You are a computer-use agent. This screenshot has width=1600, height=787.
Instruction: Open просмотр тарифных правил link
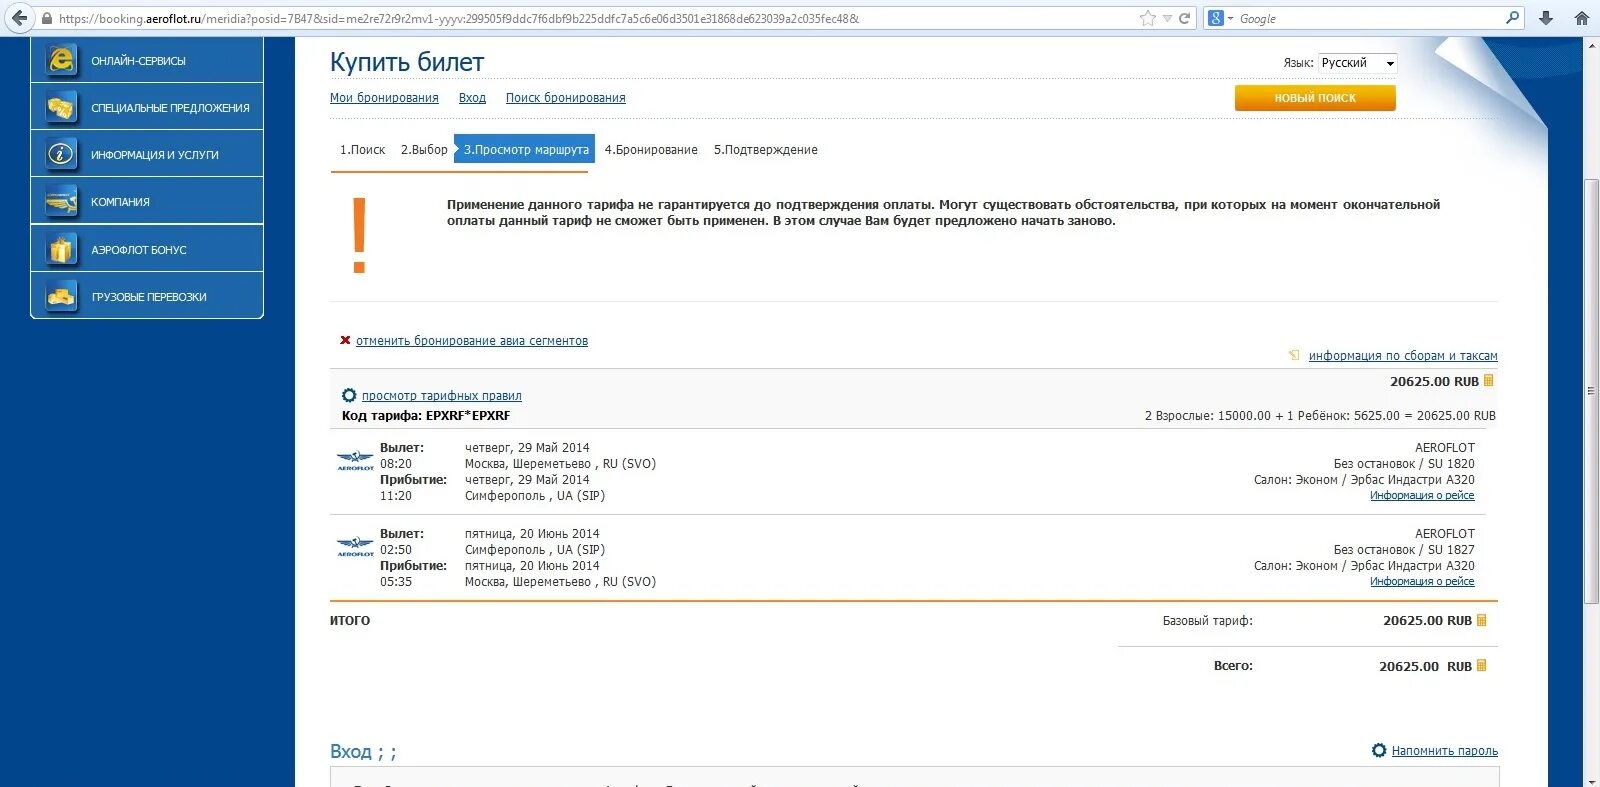coord(441,396)
